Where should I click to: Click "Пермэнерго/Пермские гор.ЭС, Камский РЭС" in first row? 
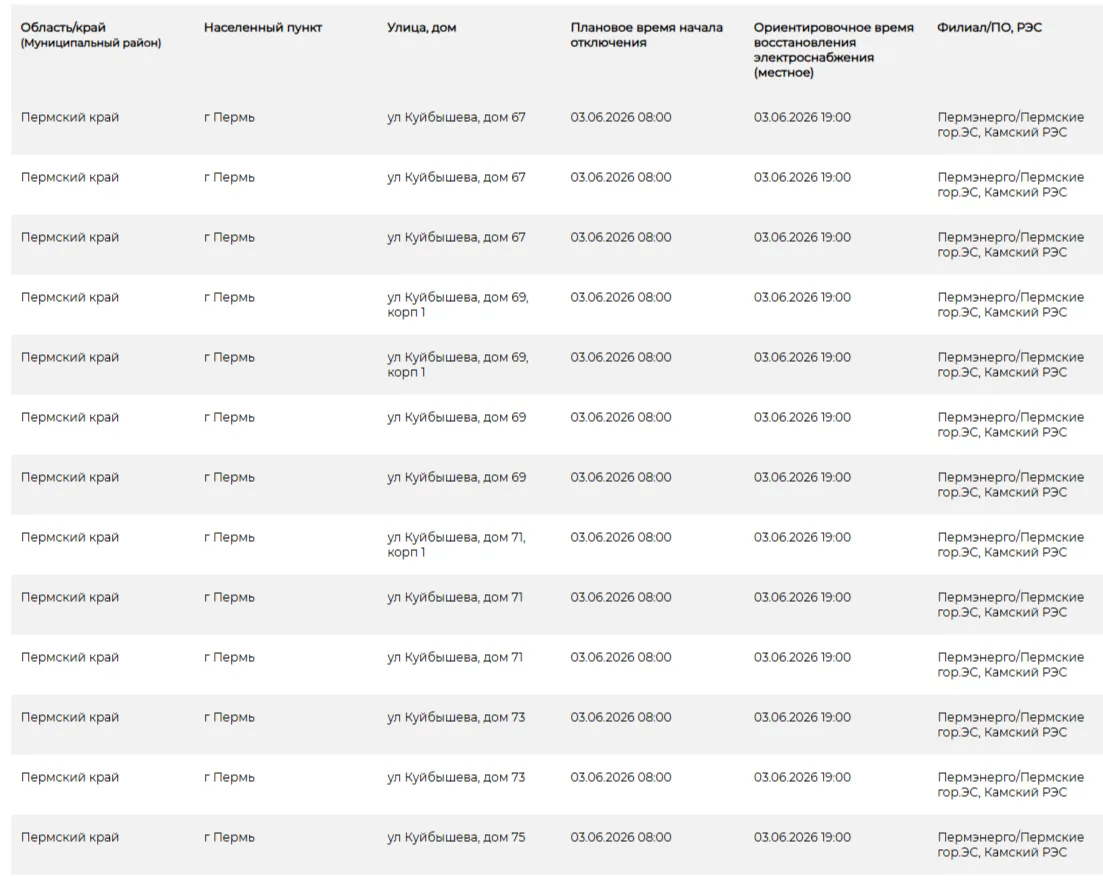coord(1010,124)
